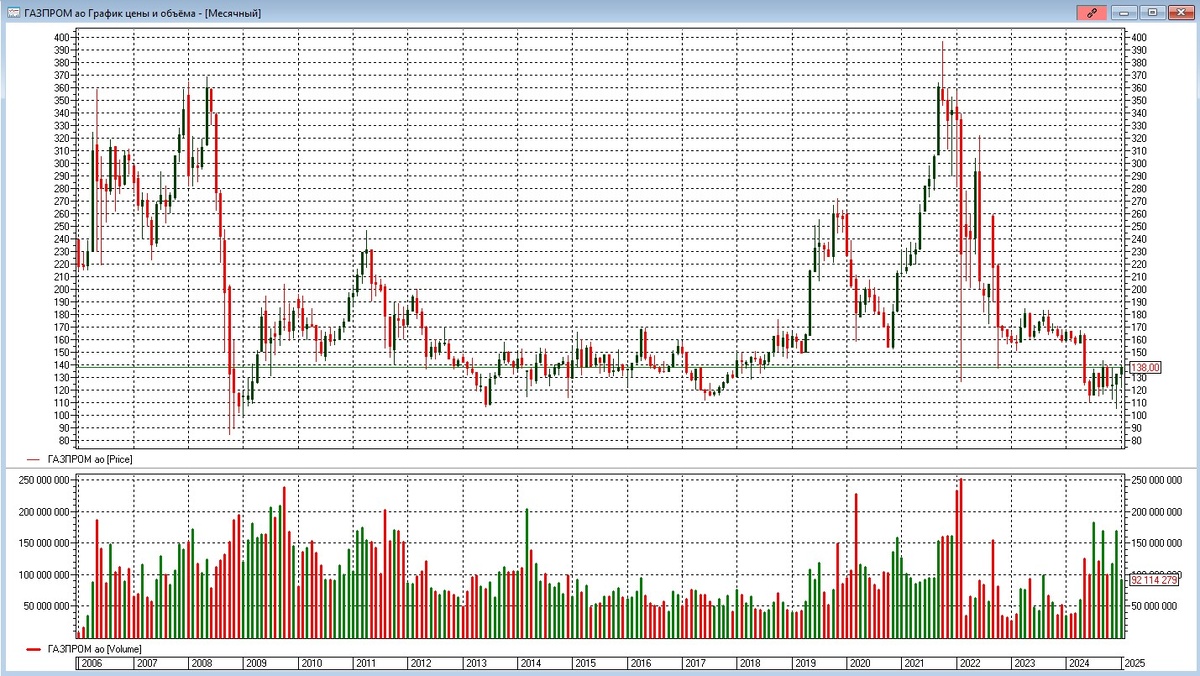Click the tallest red volume bar in 2009

284,562
